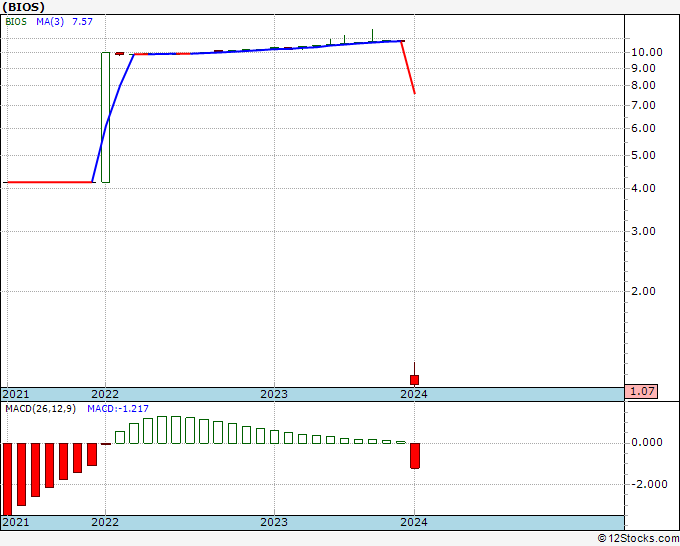Click the MACD(26,12,9) indicator label
The image size is (680, 546).
pos(40,409)
